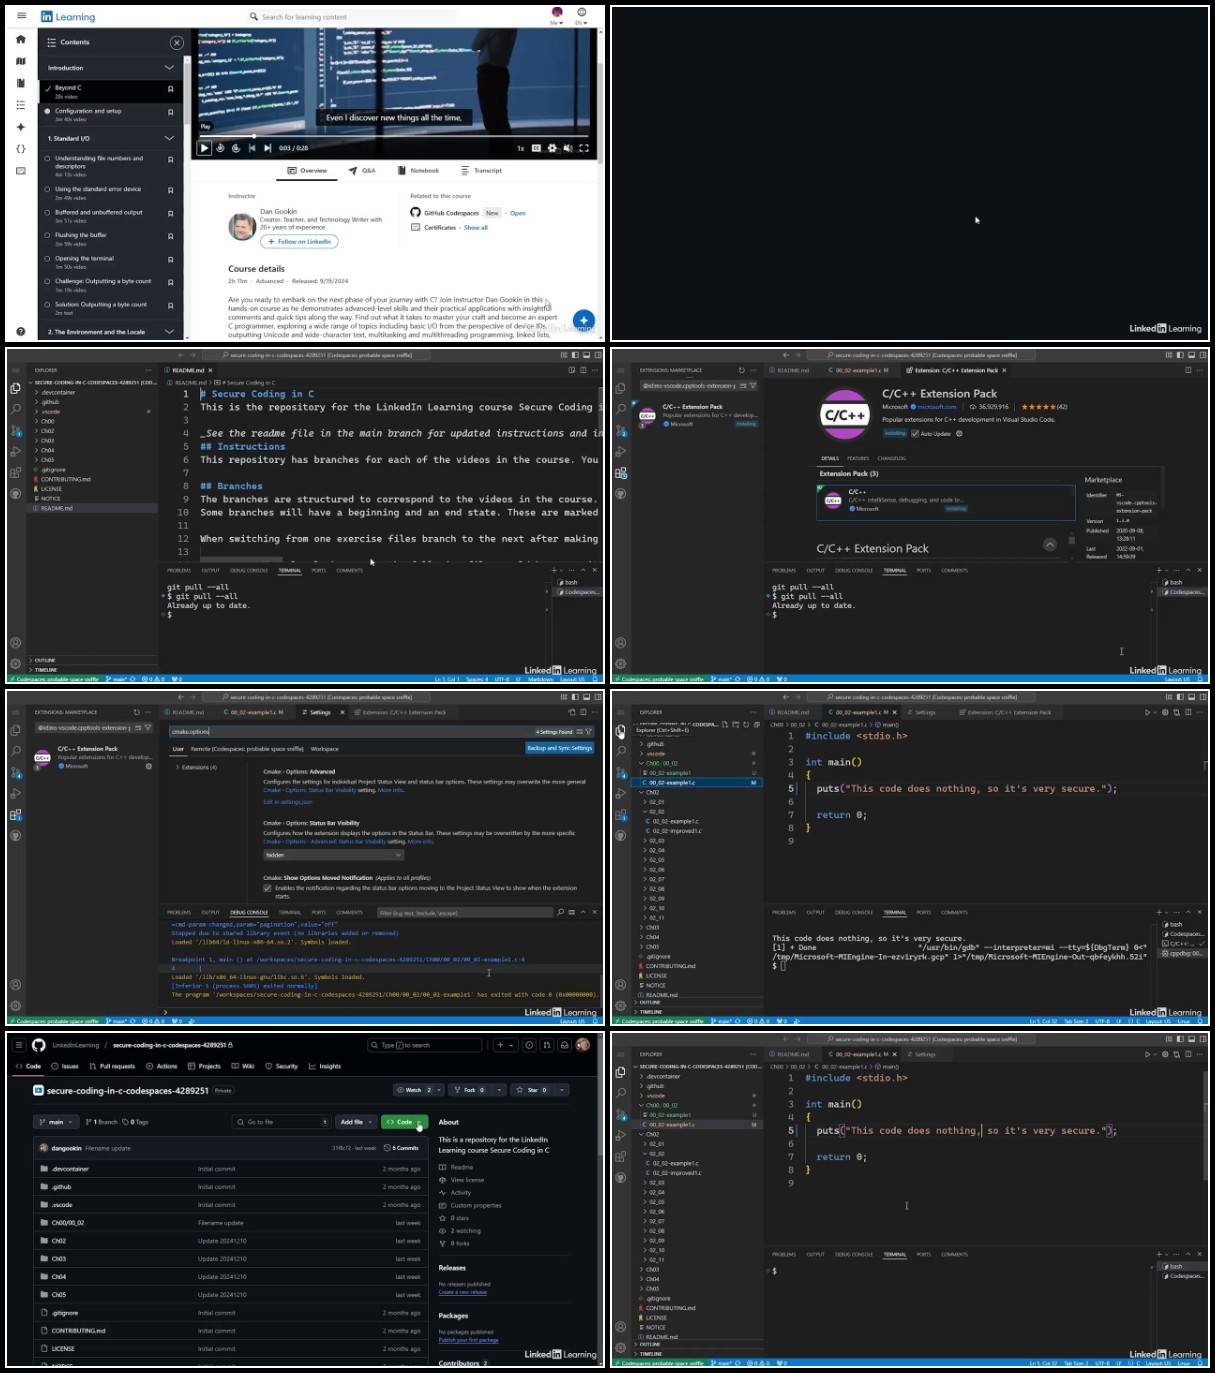
Task: Focus the 'Go to file' search box
Action: [281, 1122]
